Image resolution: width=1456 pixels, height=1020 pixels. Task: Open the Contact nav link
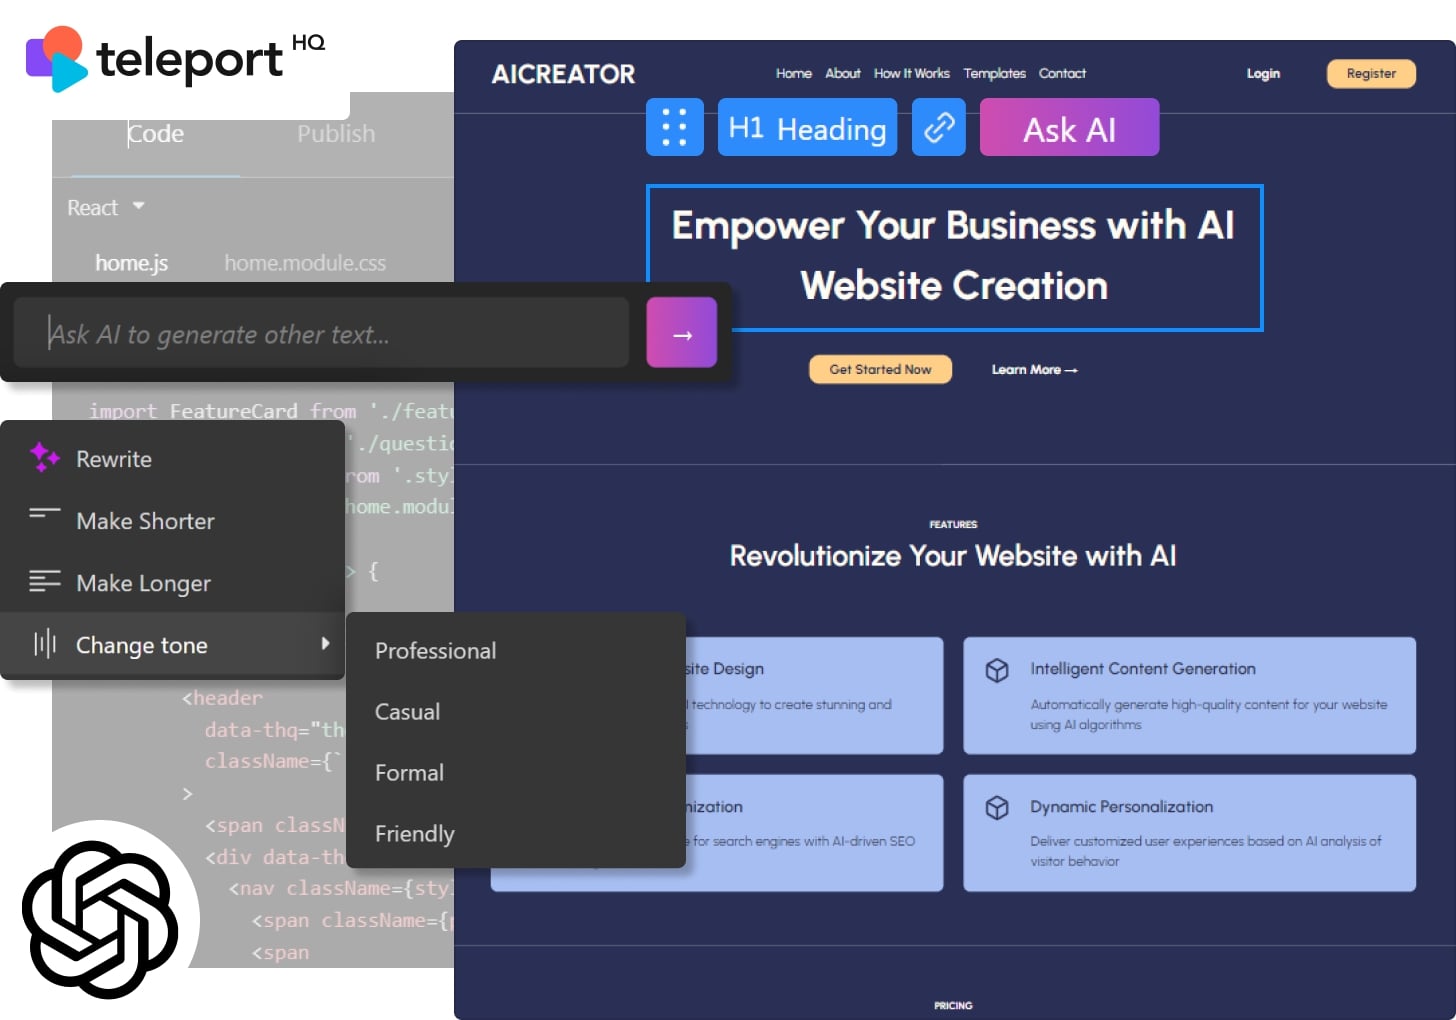pos(1062,73)
